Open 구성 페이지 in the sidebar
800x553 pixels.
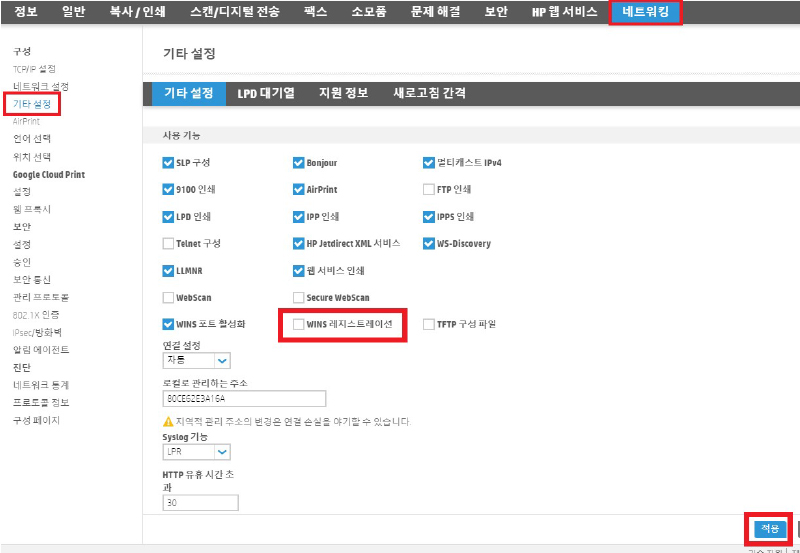coord(36,420)
